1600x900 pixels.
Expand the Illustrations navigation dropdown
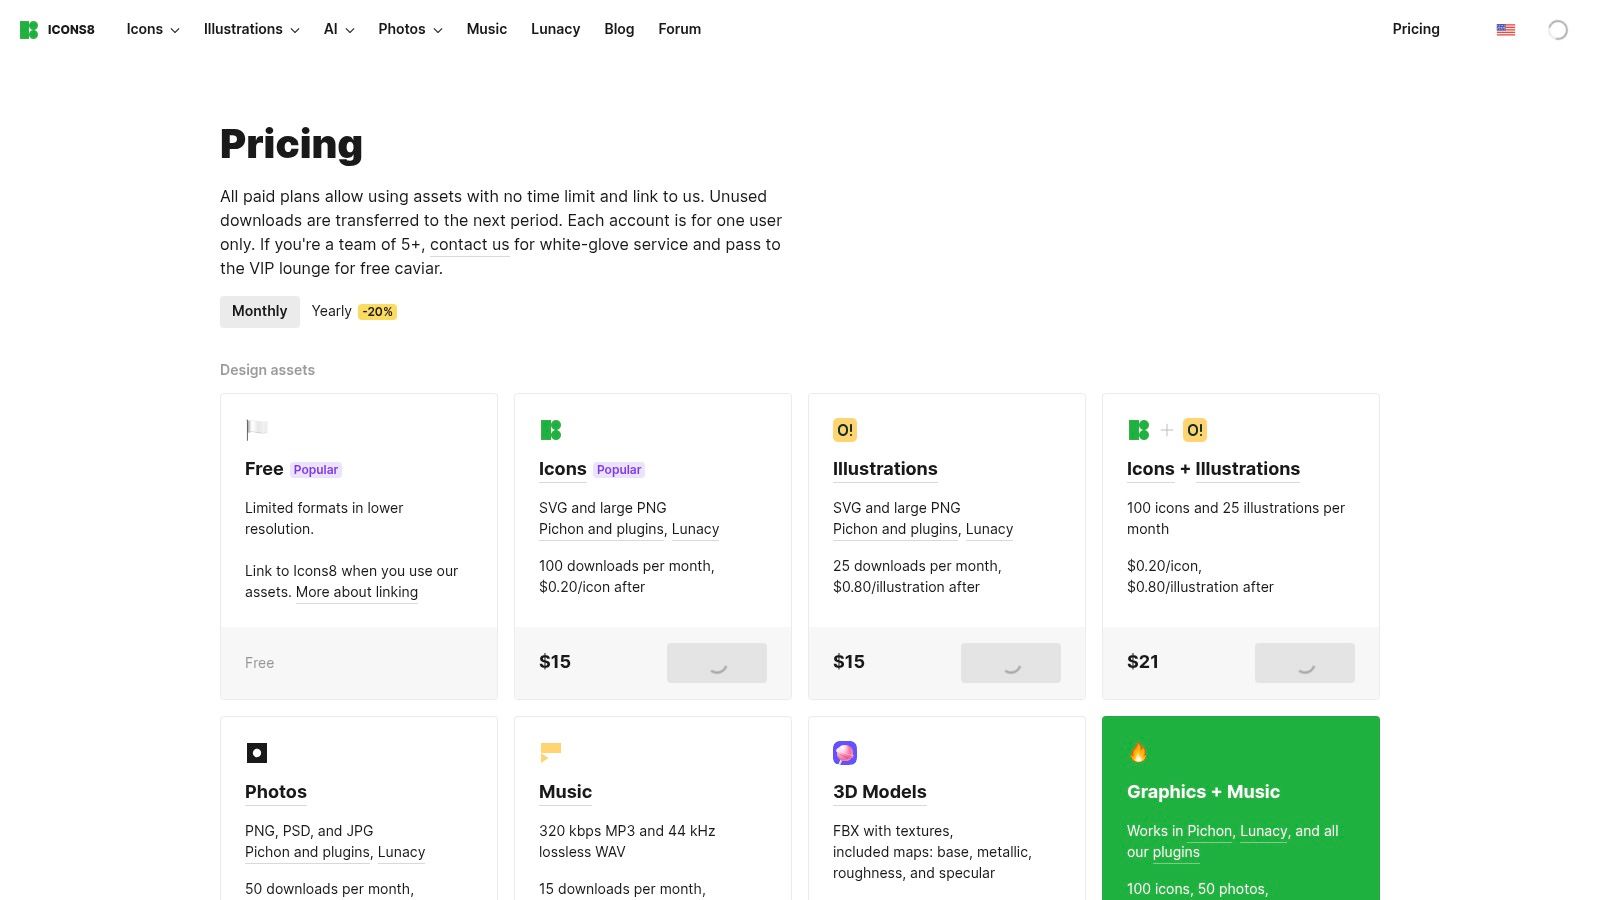(x=251, y=30)
